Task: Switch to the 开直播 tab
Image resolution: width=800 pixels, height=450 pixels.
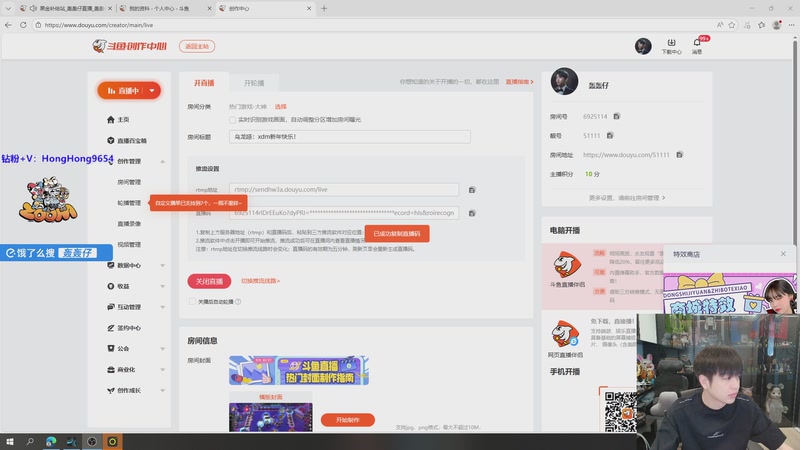Action: [x=204, y=83]
